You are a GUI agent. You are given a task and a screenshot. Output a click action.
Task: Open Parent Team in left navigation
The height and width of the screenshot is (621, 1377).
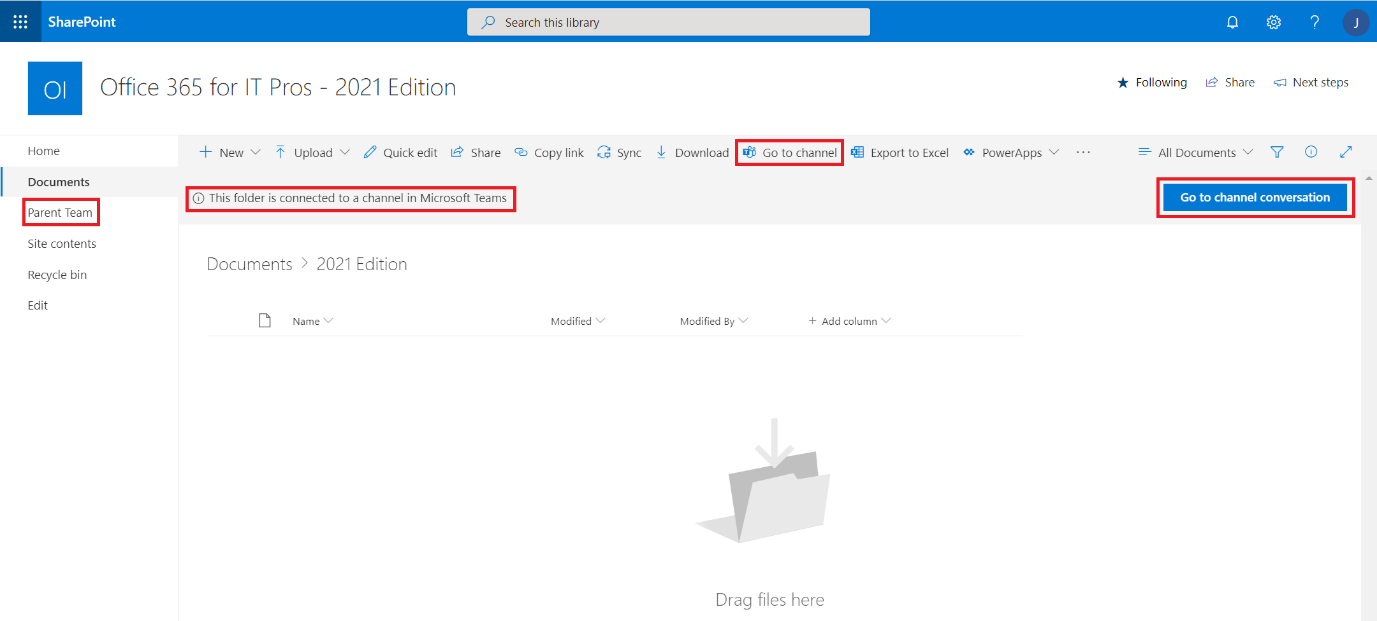[x=60, y=213]
